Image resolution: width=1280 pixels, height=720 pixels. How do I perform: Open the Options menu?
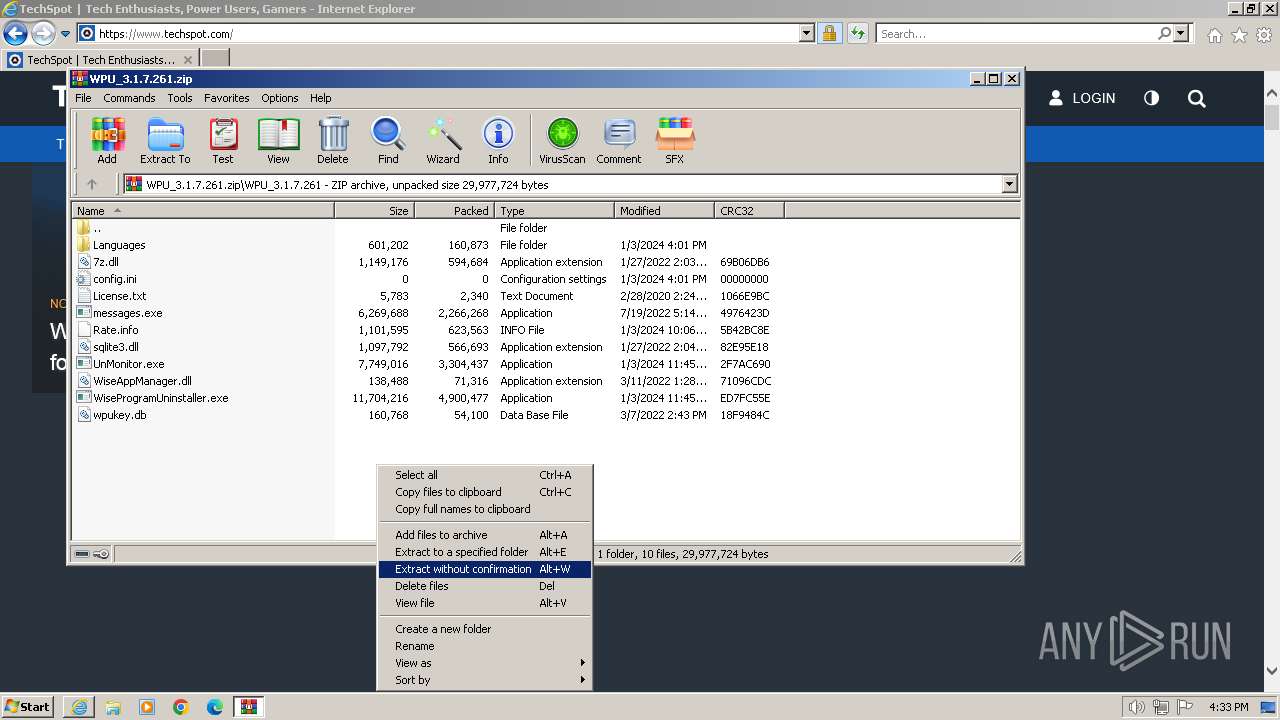(x=280, y=98)
